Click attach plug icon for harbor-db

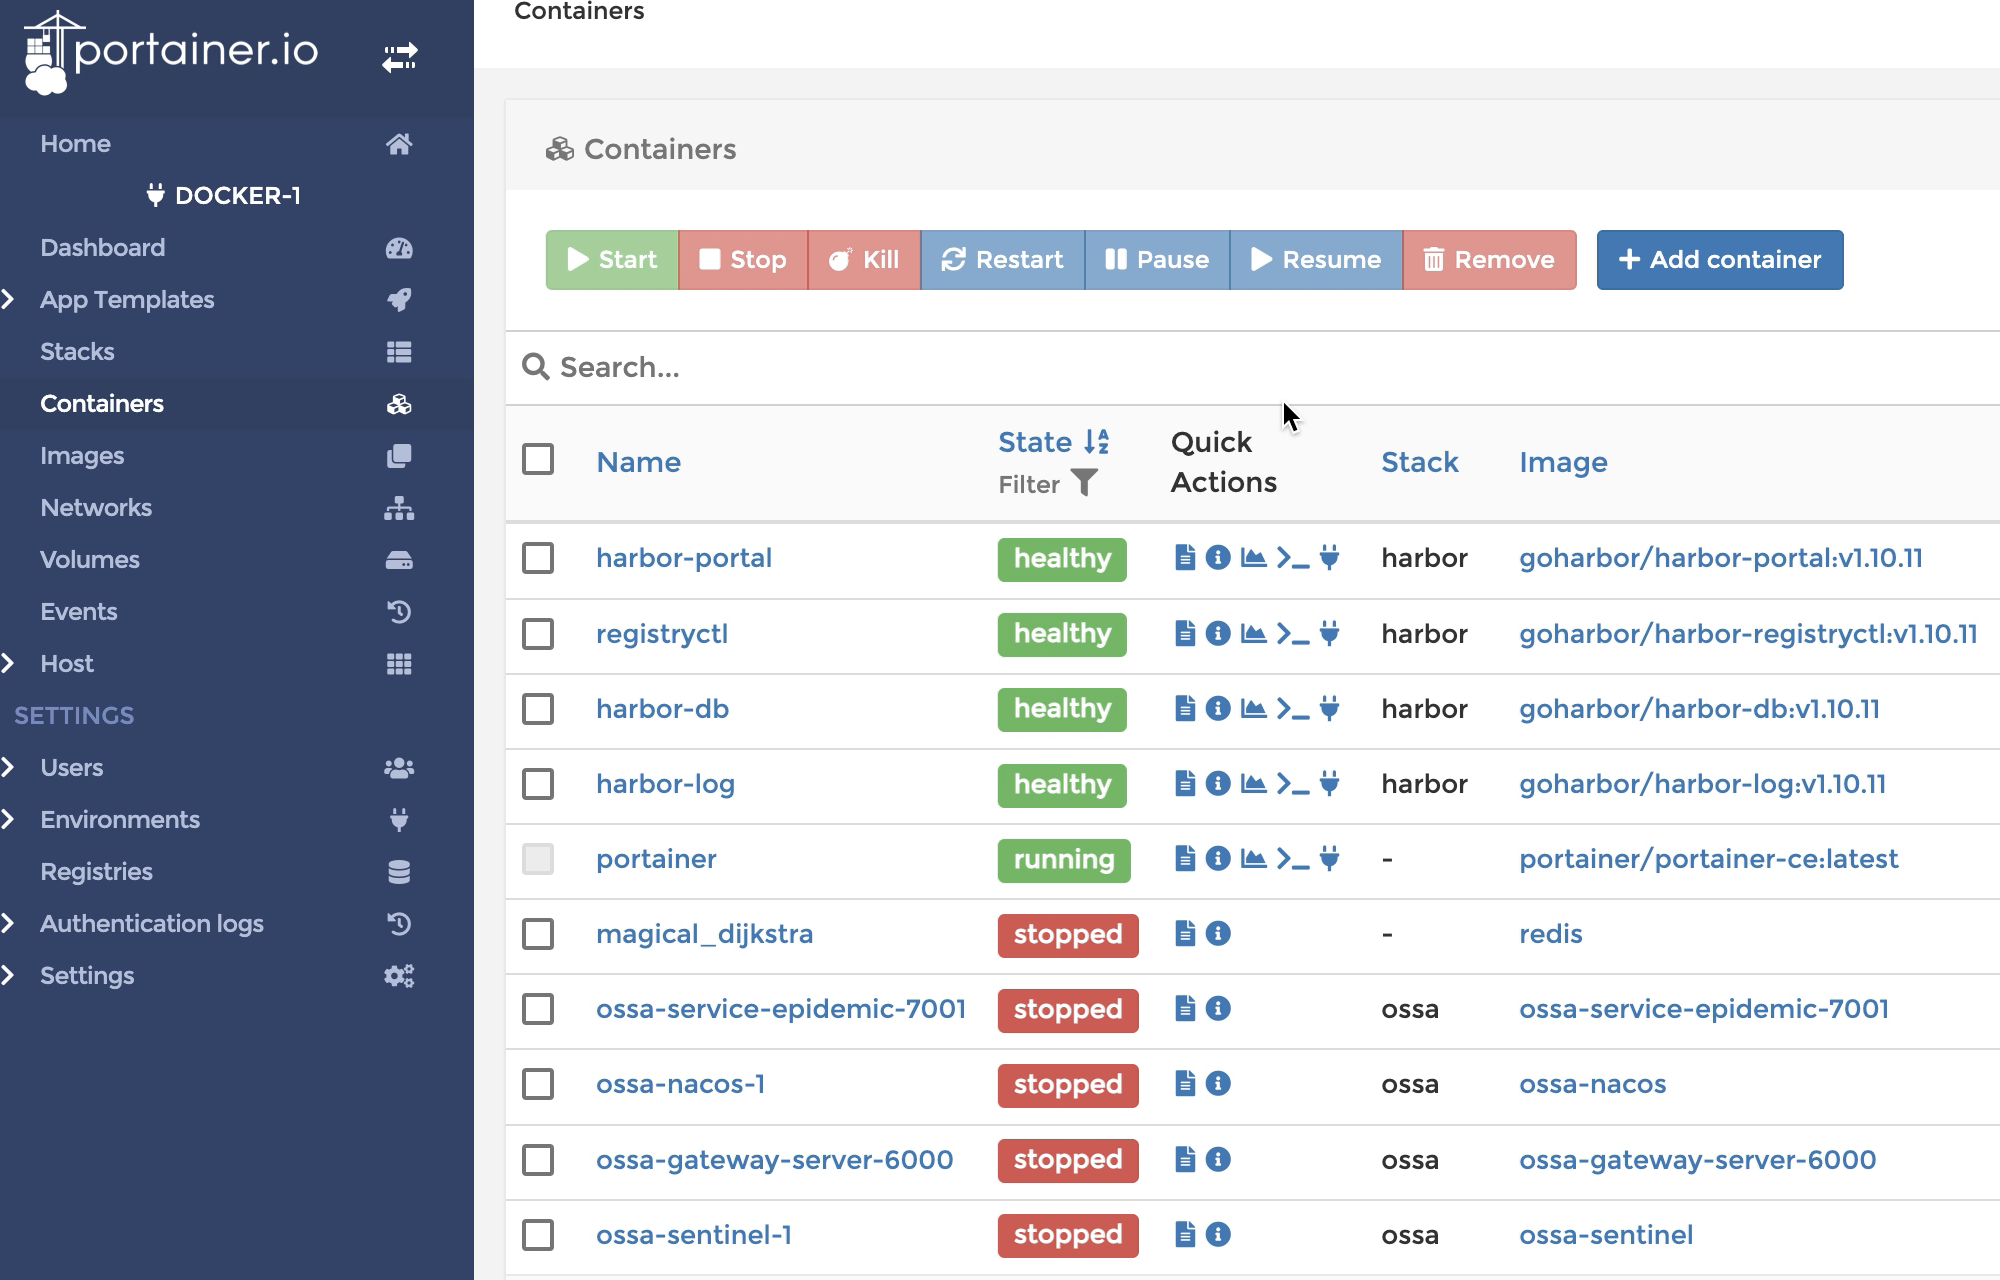tap(1329, 708)
